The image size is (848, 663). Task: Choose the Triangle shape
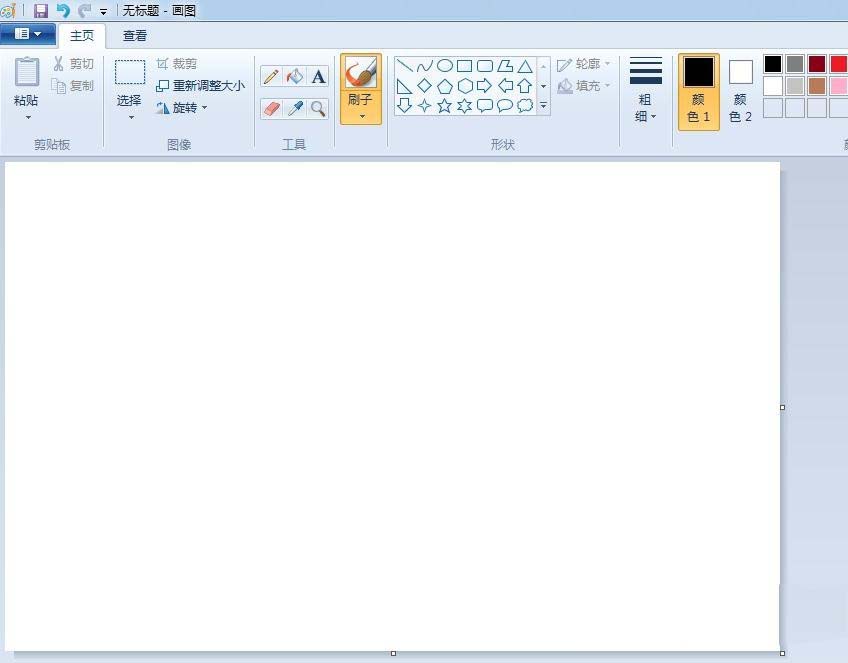pos(525,66)
